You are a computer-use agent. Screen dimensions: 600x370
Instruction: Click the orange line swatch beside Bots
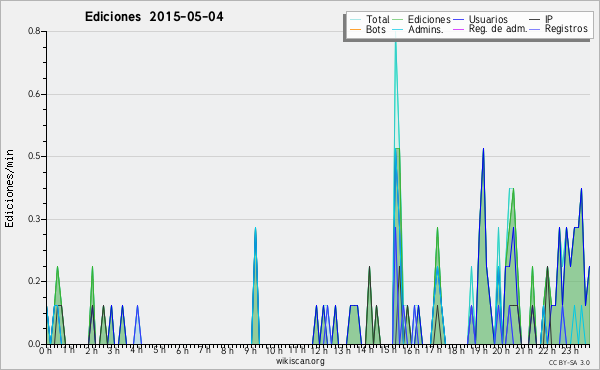(355, 29)
